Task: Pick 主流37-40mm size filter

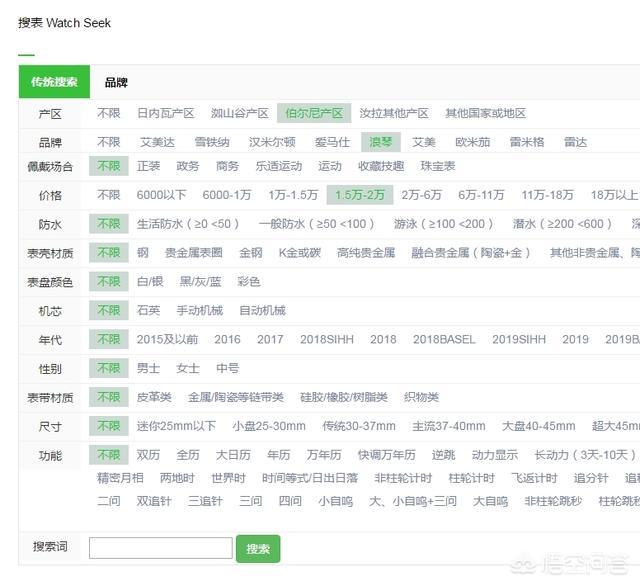Action: point(449,427)
